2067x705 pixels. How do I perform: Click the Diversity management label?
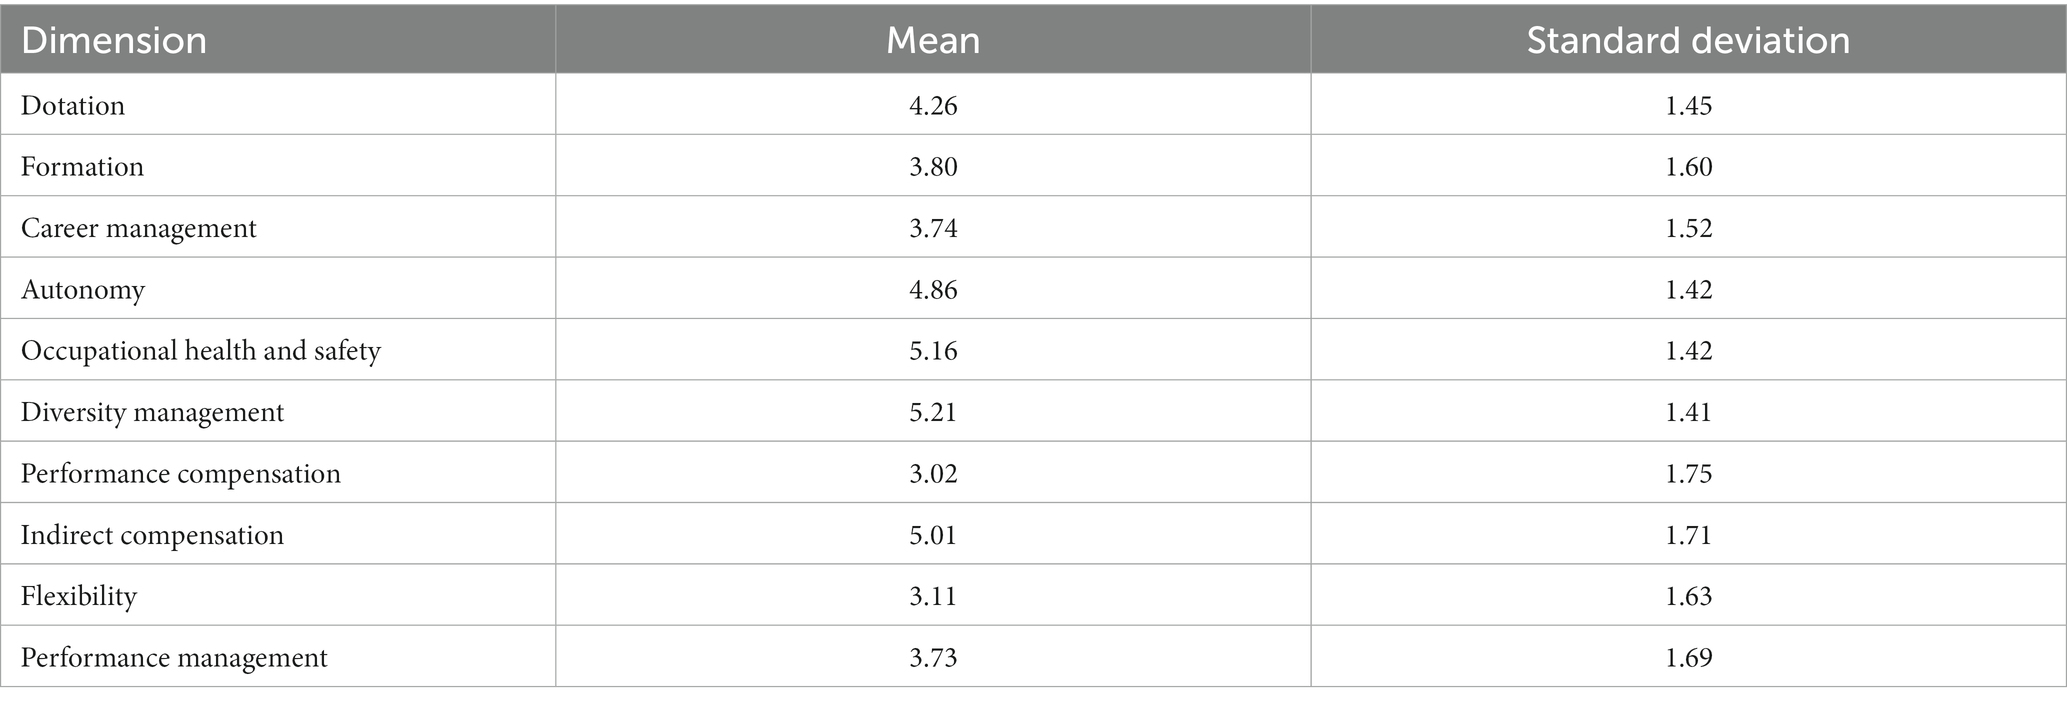coord(152,412)
